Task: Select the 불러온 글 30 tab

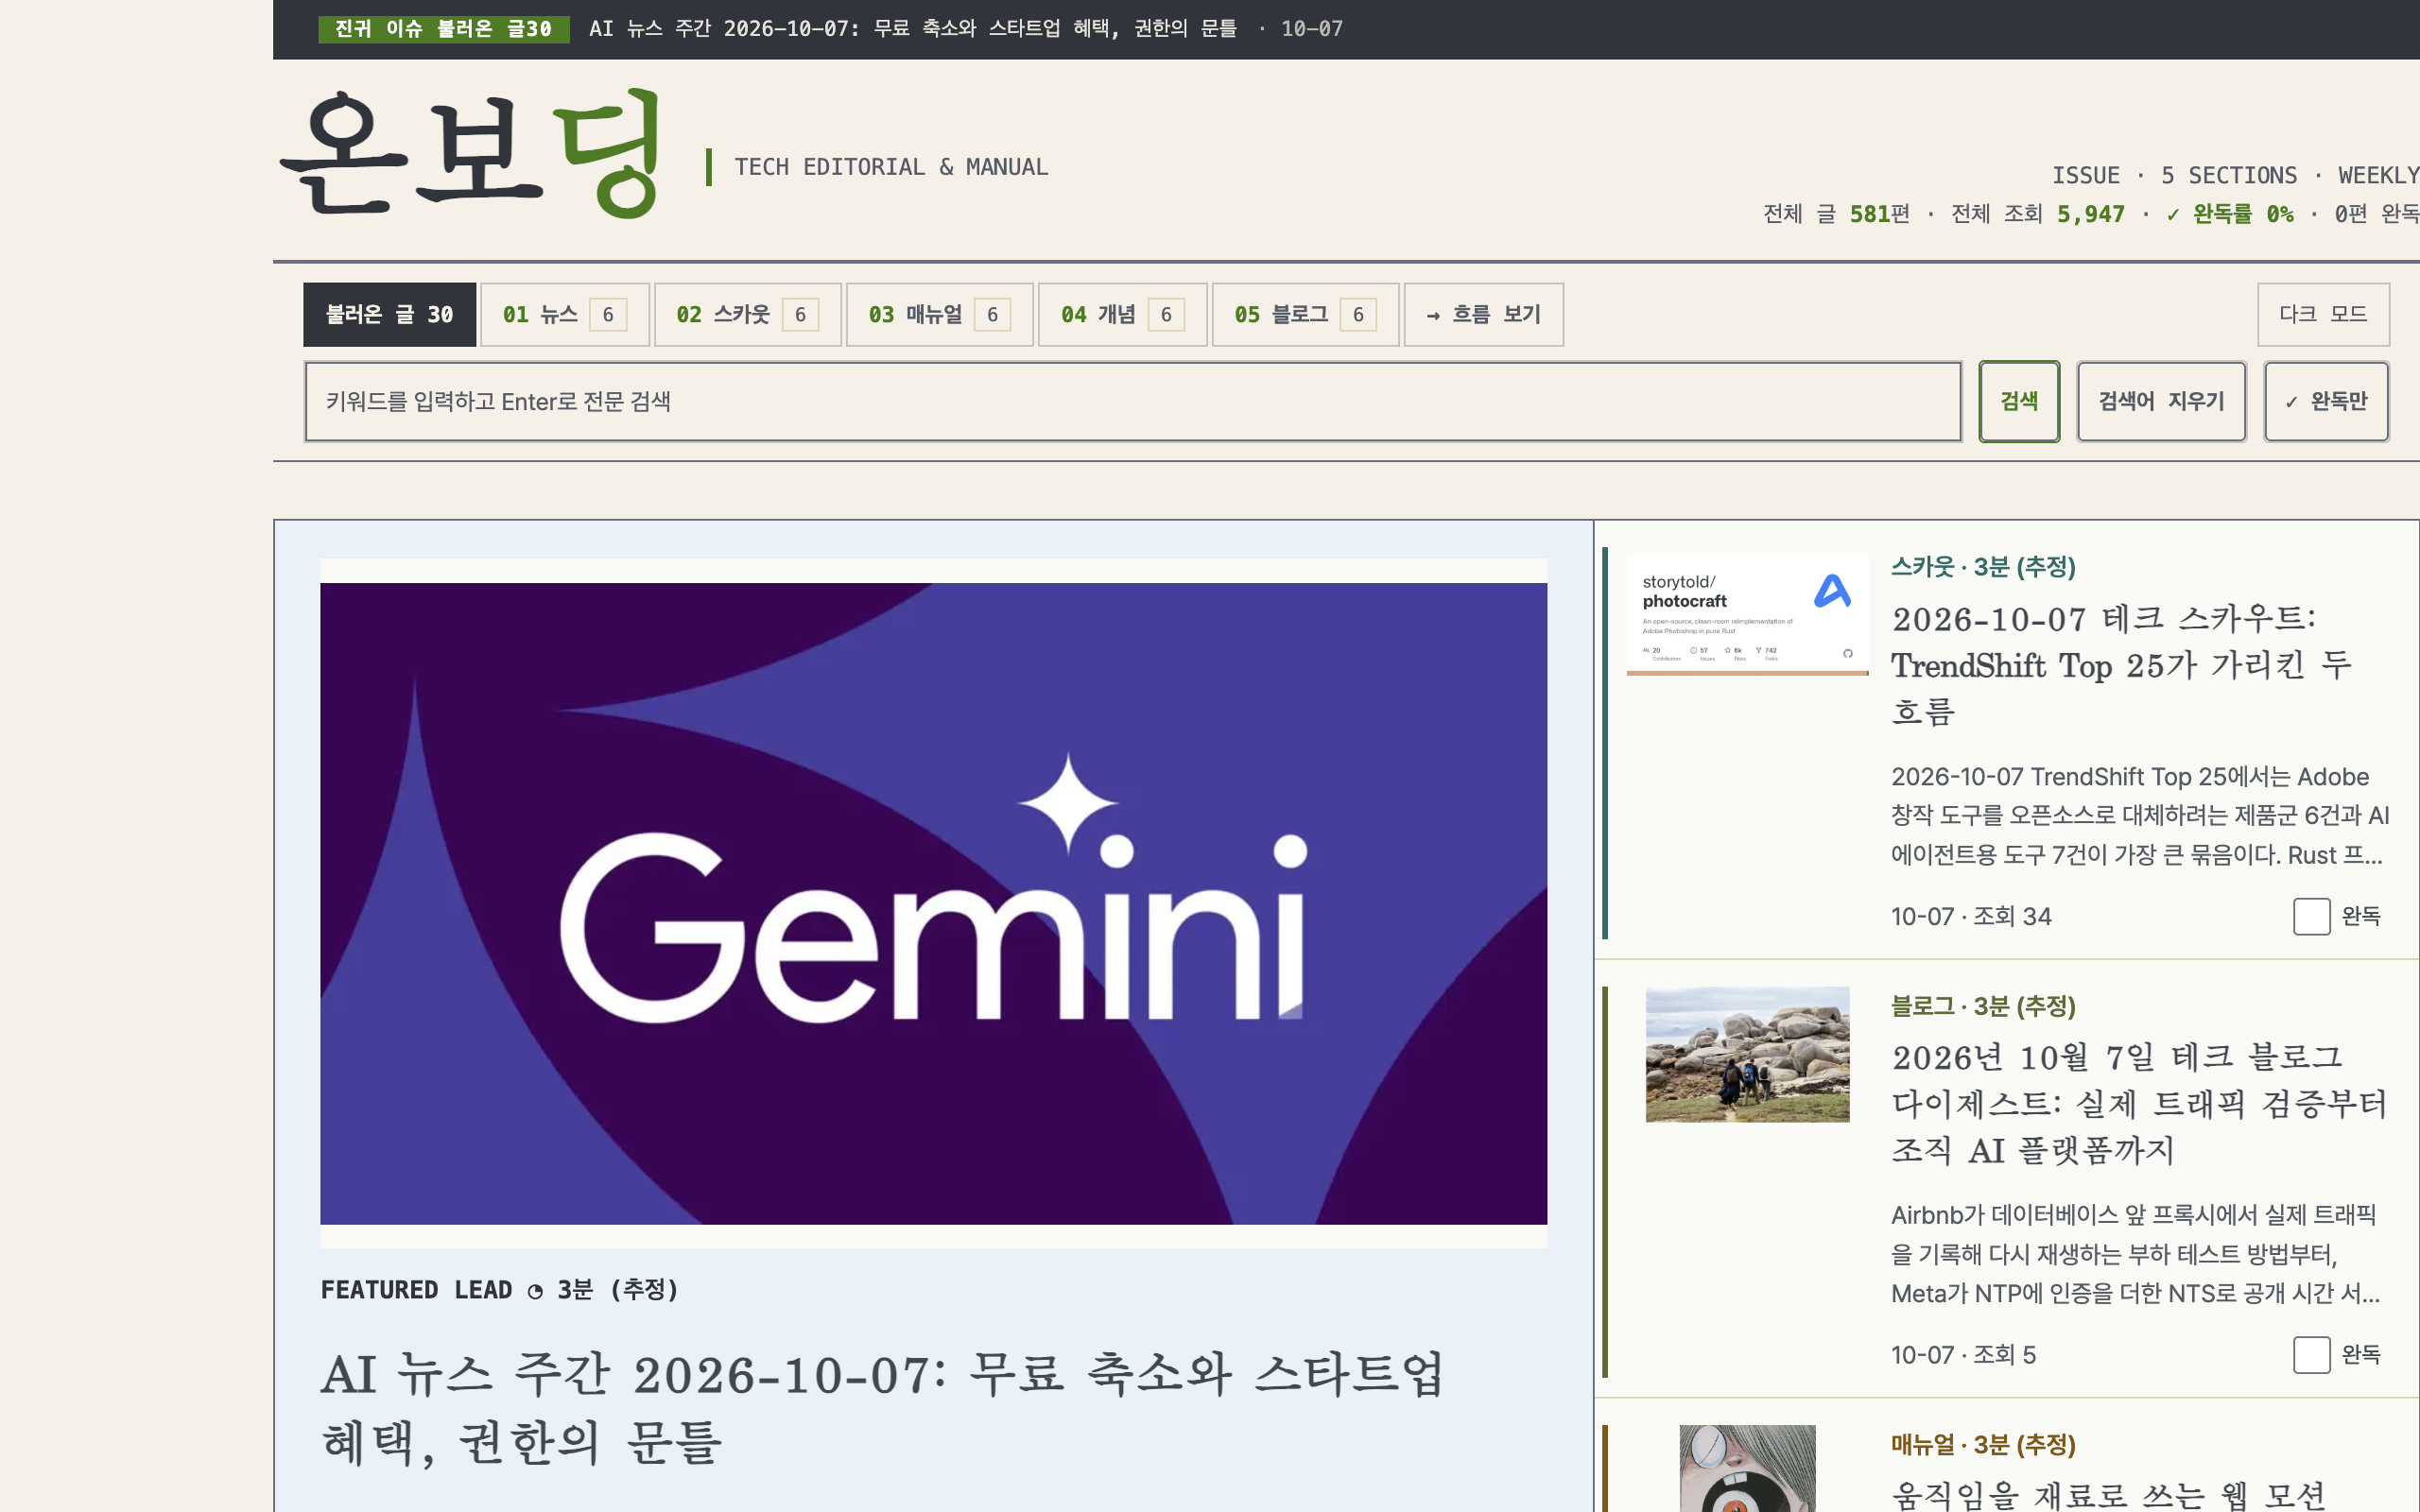Action: tap(389, 314)
